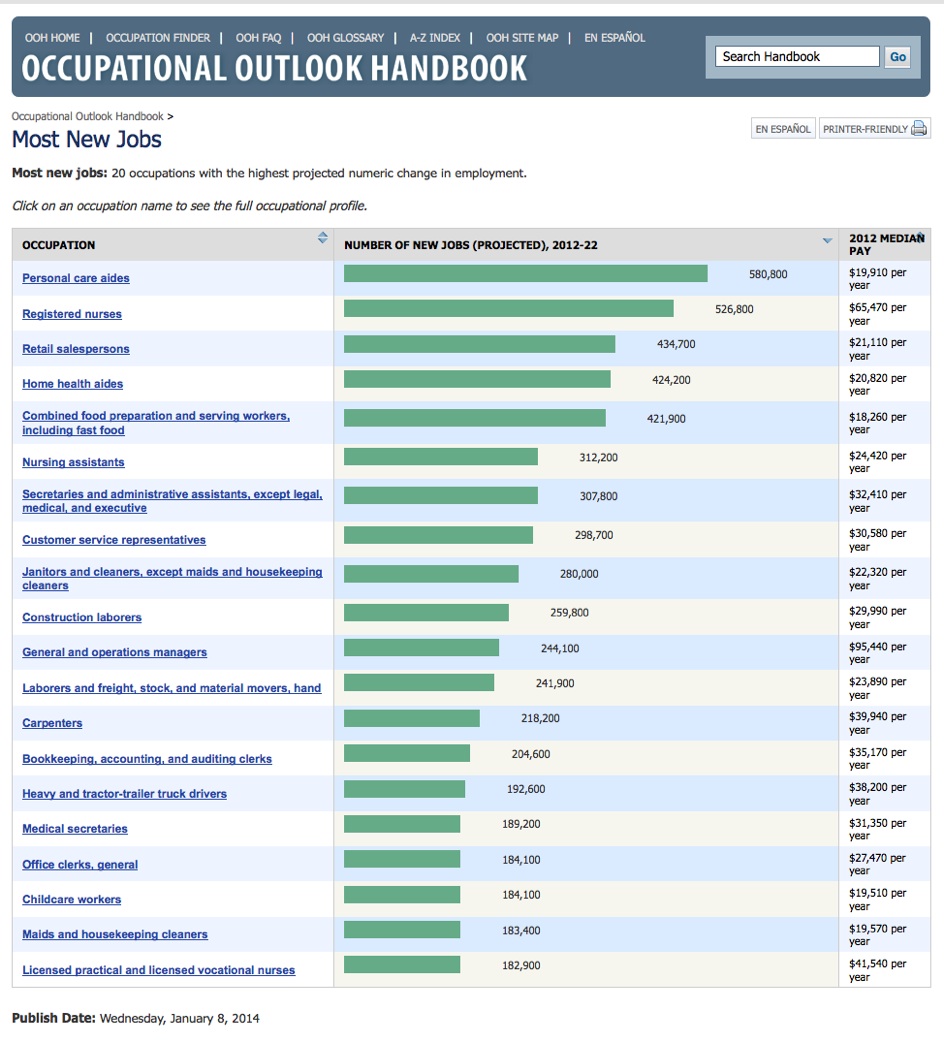944x1043 pixels.
Task: Open the OOH Home menu item
Action: coord(52,38)
